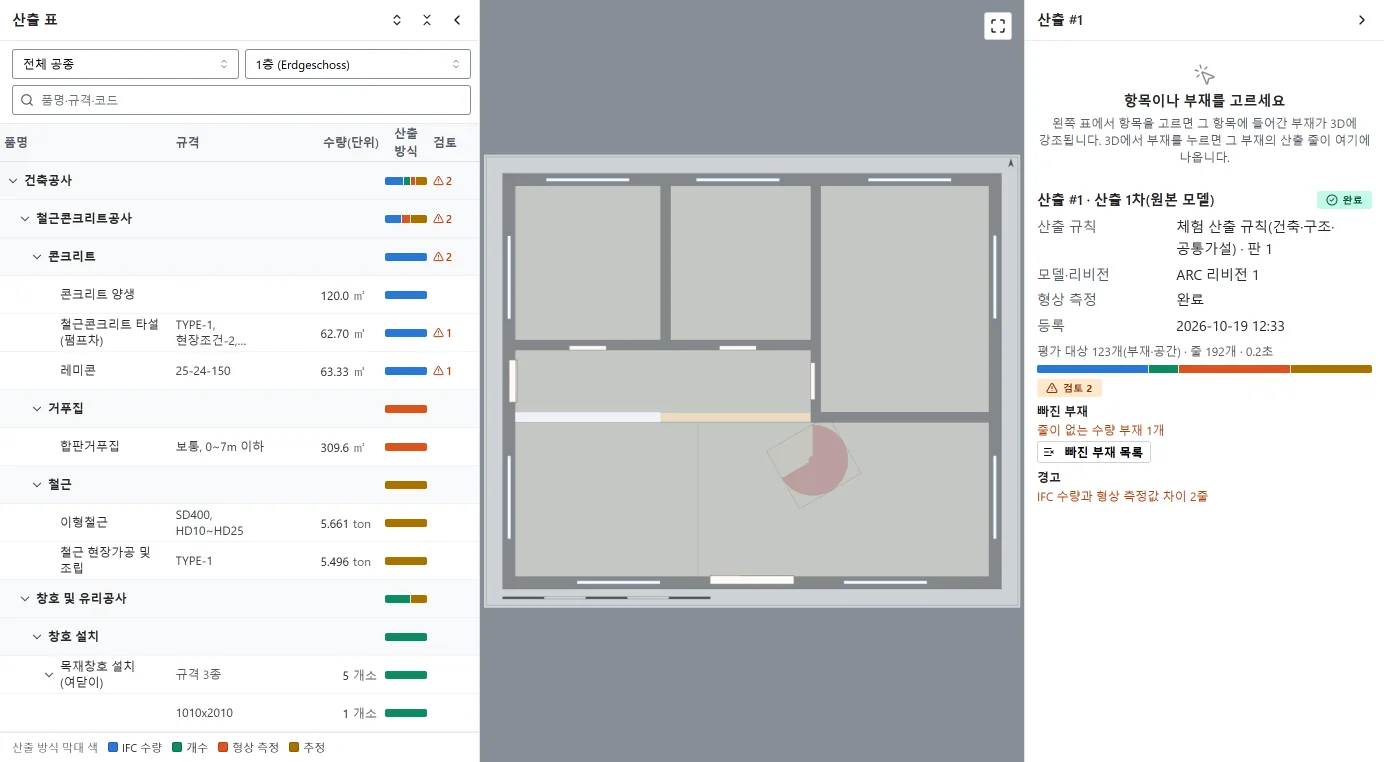Collapse the 철근 subgroup
The image size is (1384, 762).
pos(38,485)
